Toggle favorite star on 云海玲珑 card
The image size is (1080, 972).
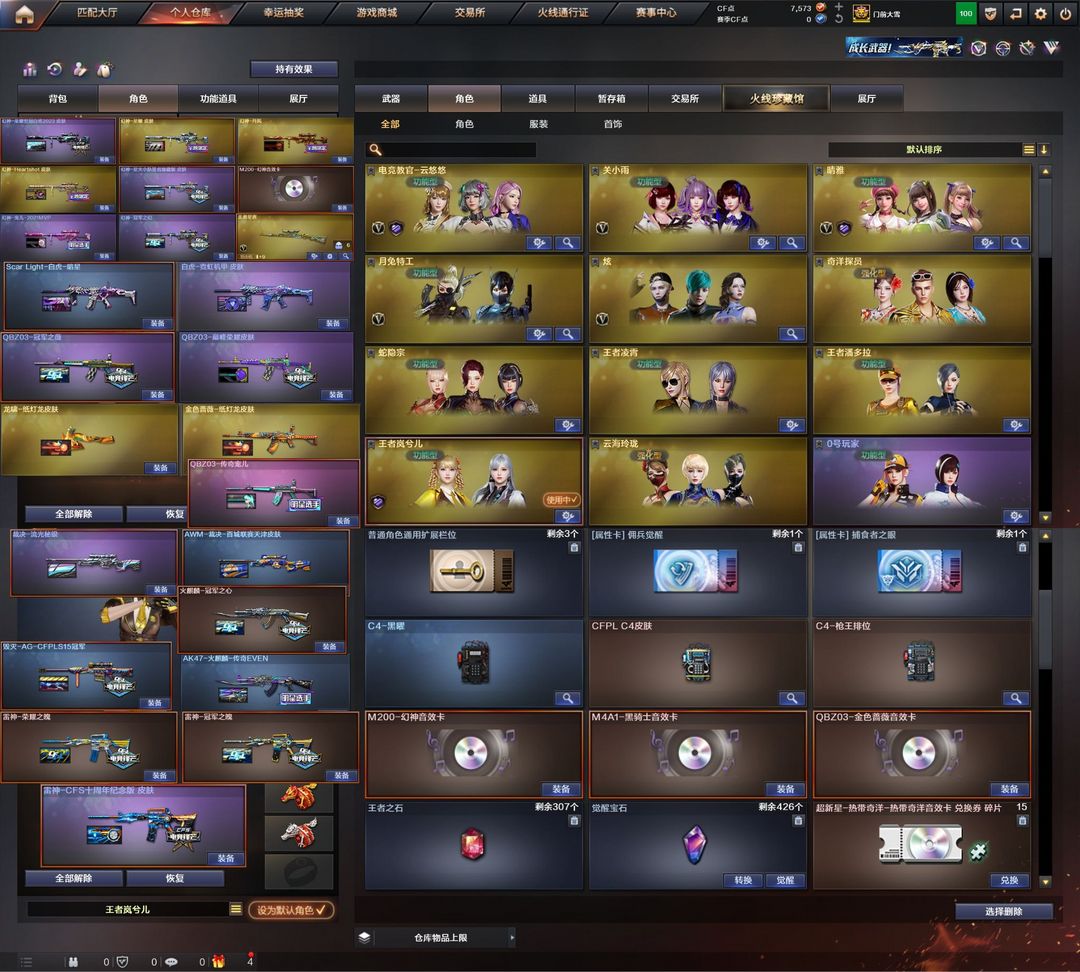click(596, 444)
